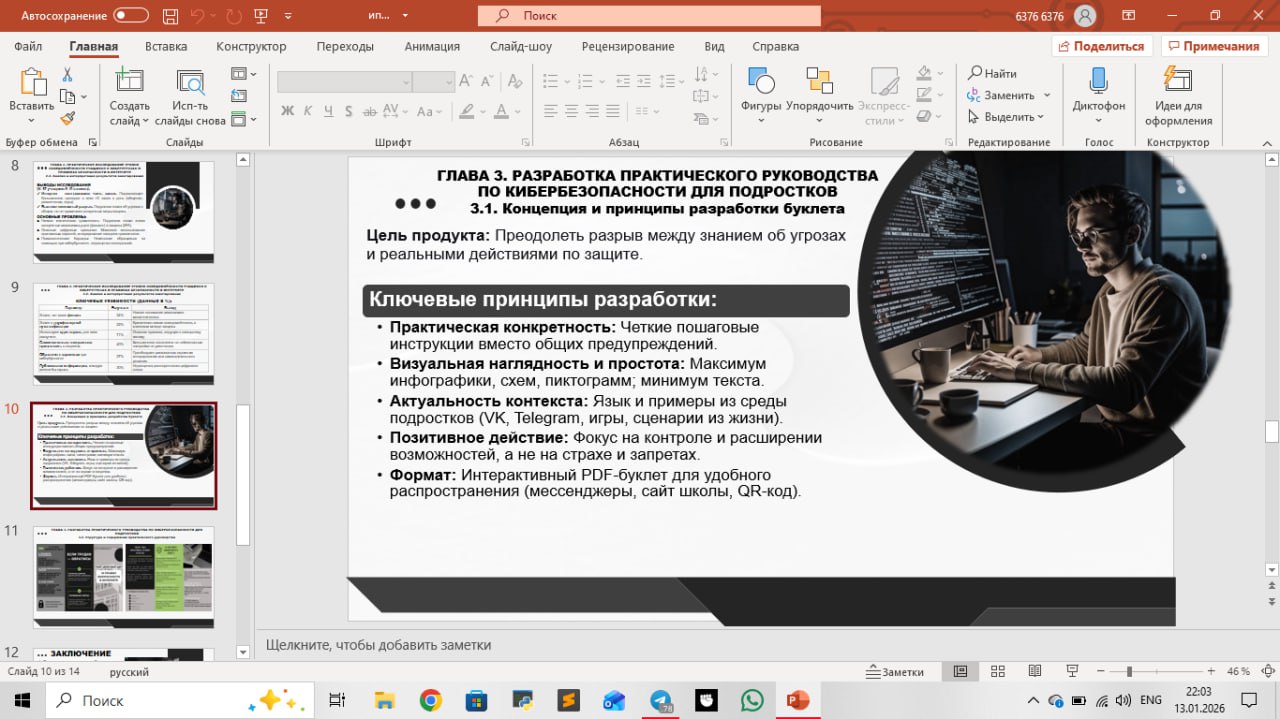Open the font size combo box

[x=435, y=82]
